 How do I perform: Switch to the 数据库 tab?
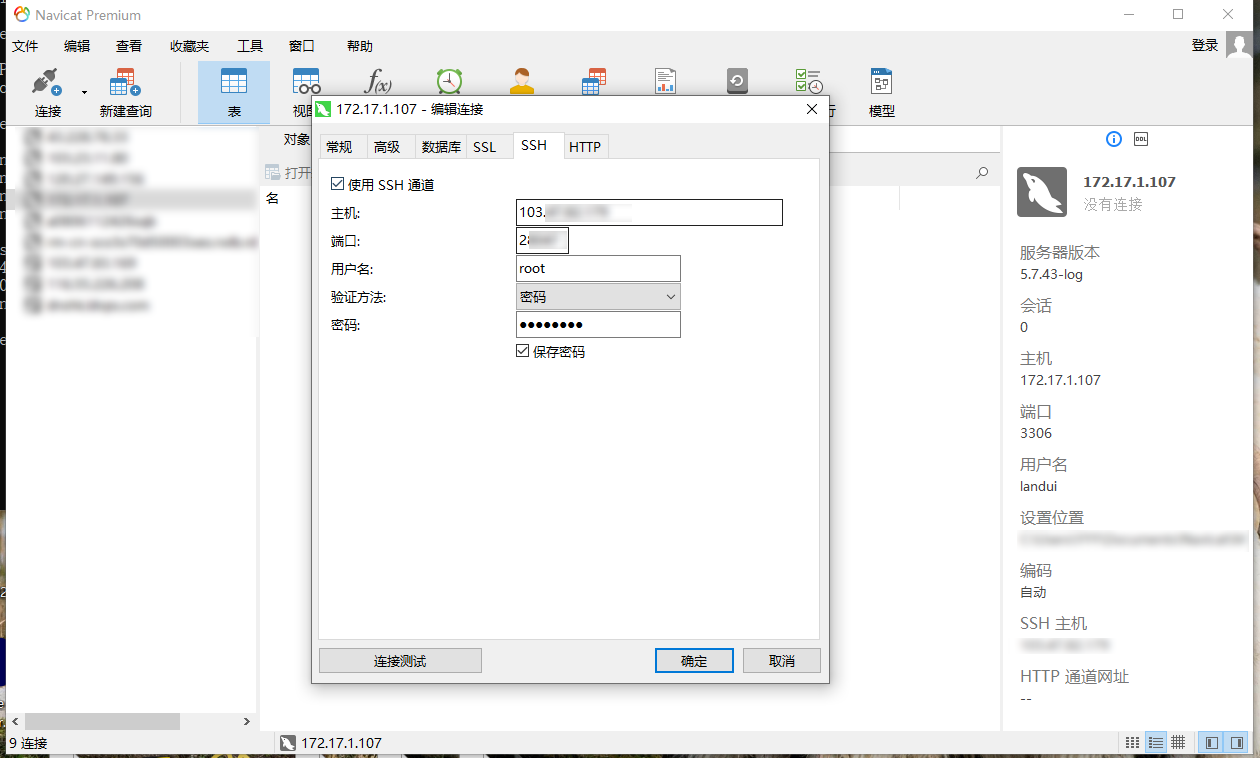(441, 147)
